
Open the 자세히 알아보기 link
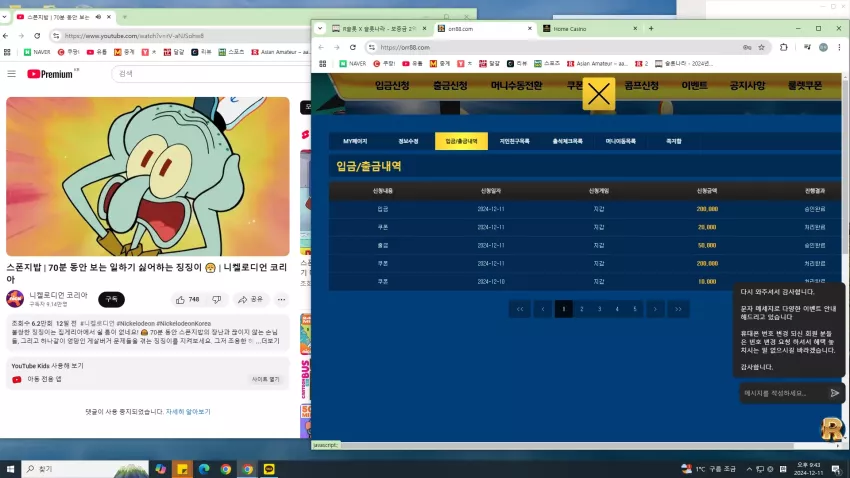click(188, 412)
